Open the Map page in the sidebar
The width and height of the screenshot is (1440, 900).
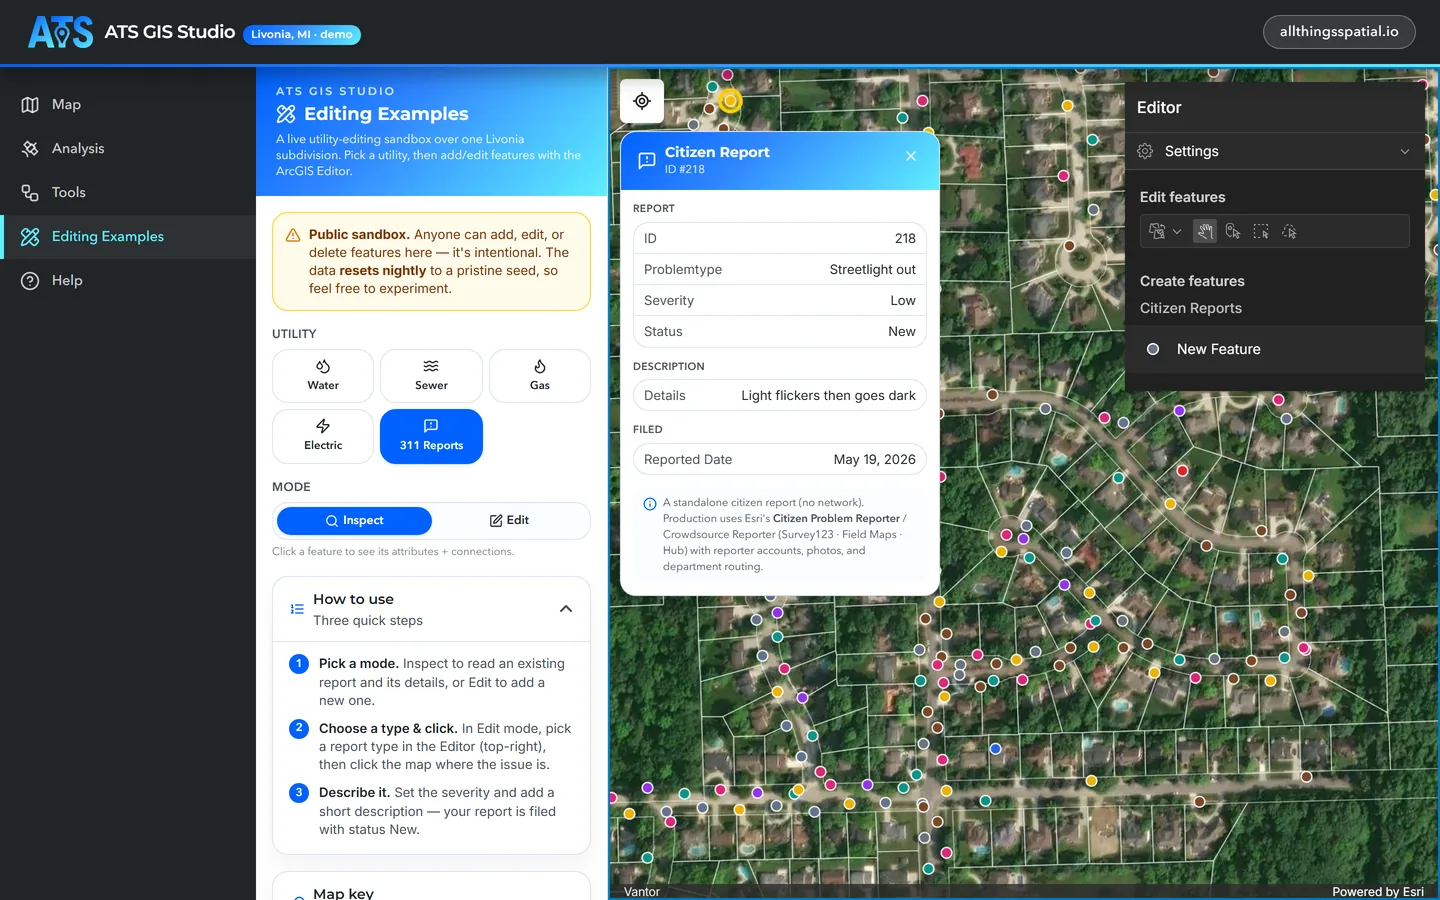[128, 105]
